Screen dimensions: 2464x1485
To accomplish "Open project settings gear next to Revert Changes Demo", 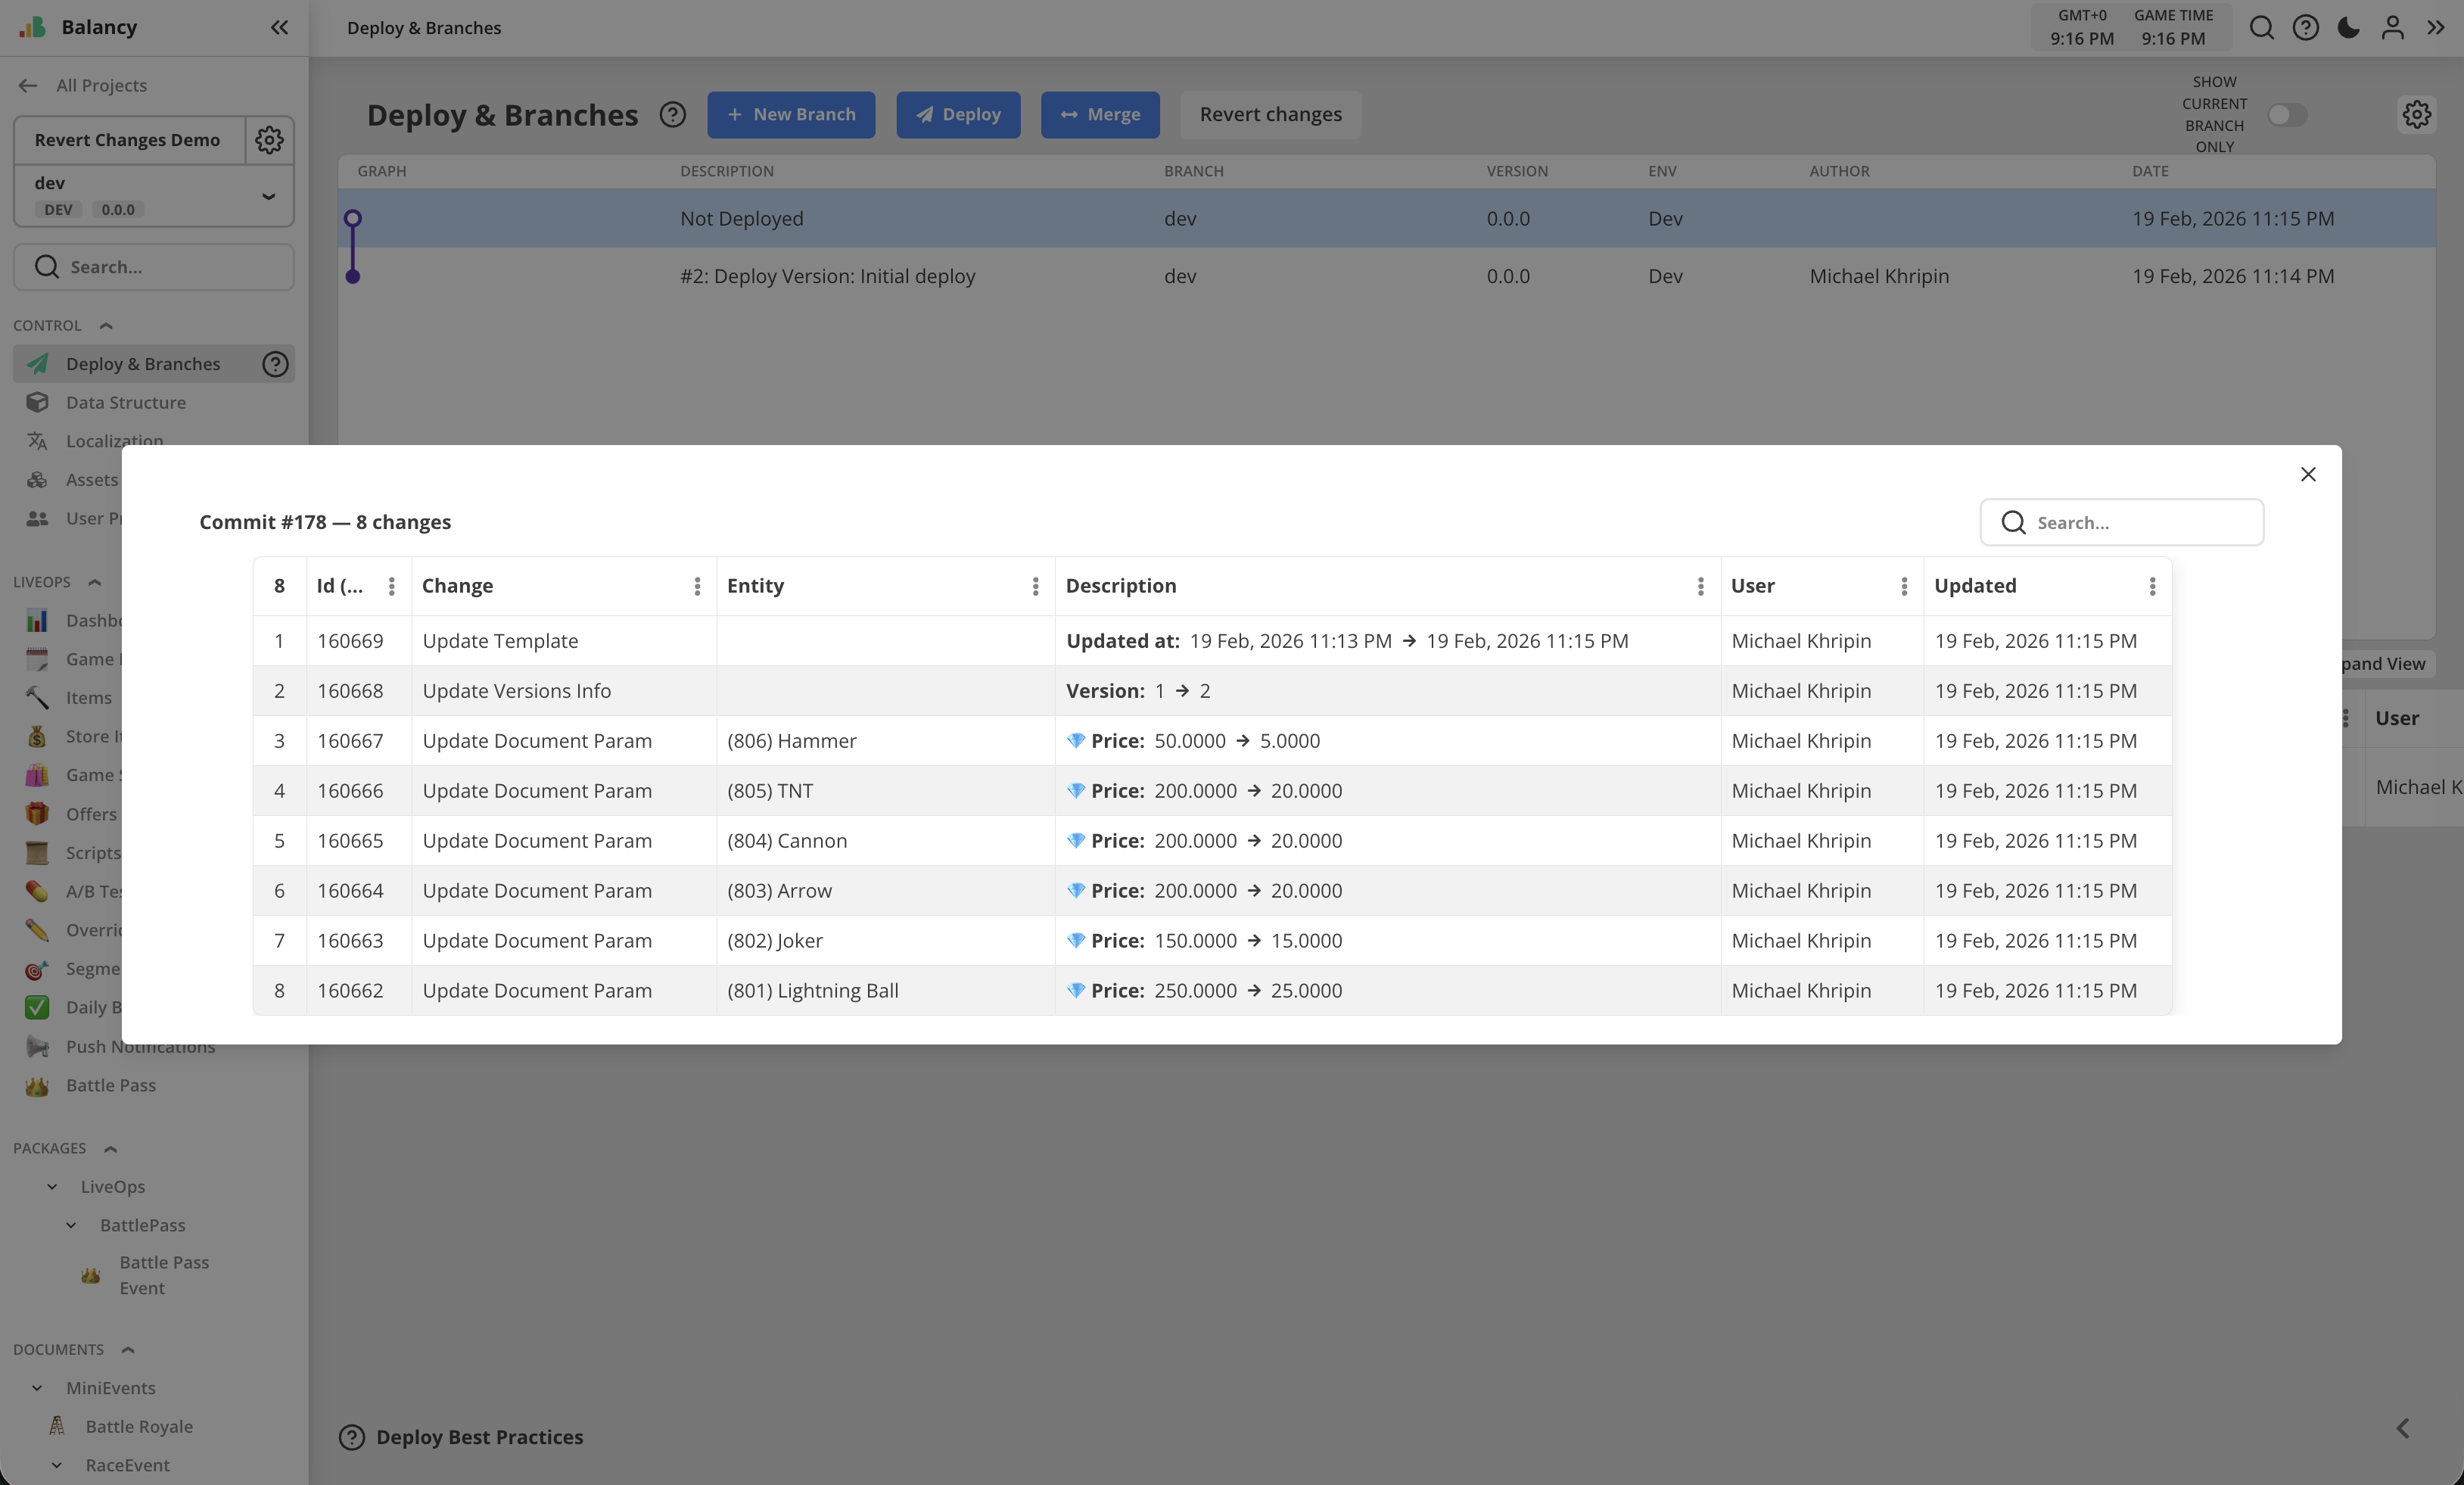I will (269, 140).
